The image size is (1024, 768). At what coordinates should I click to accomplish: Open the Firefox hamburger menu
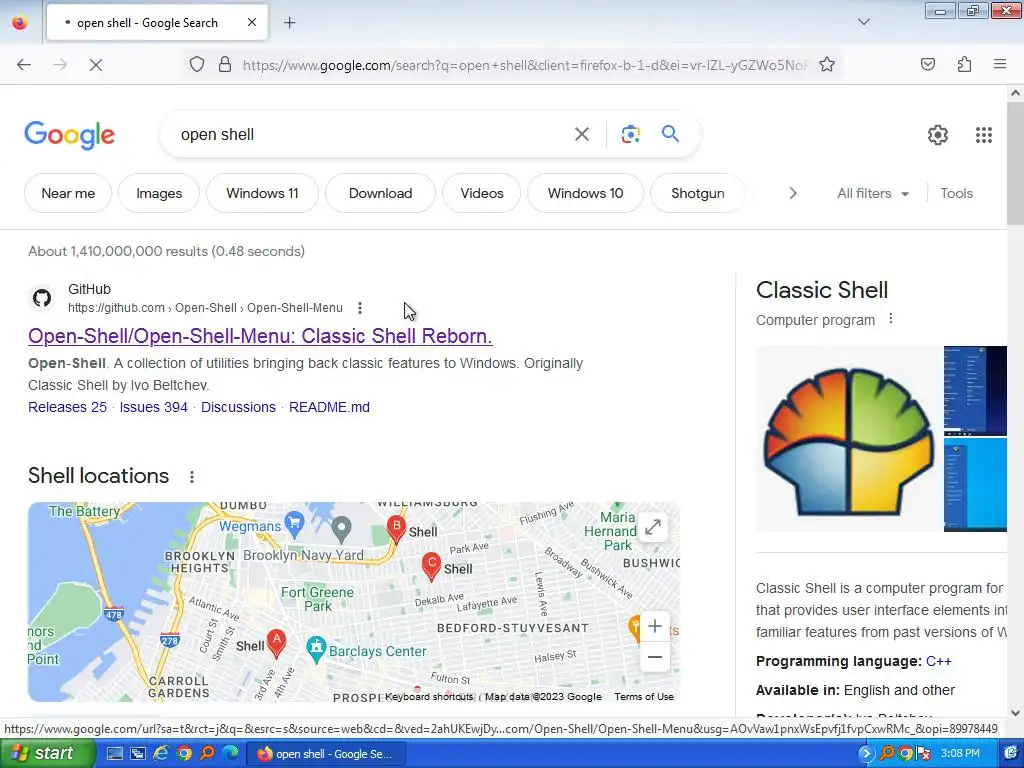point(1000,64)
